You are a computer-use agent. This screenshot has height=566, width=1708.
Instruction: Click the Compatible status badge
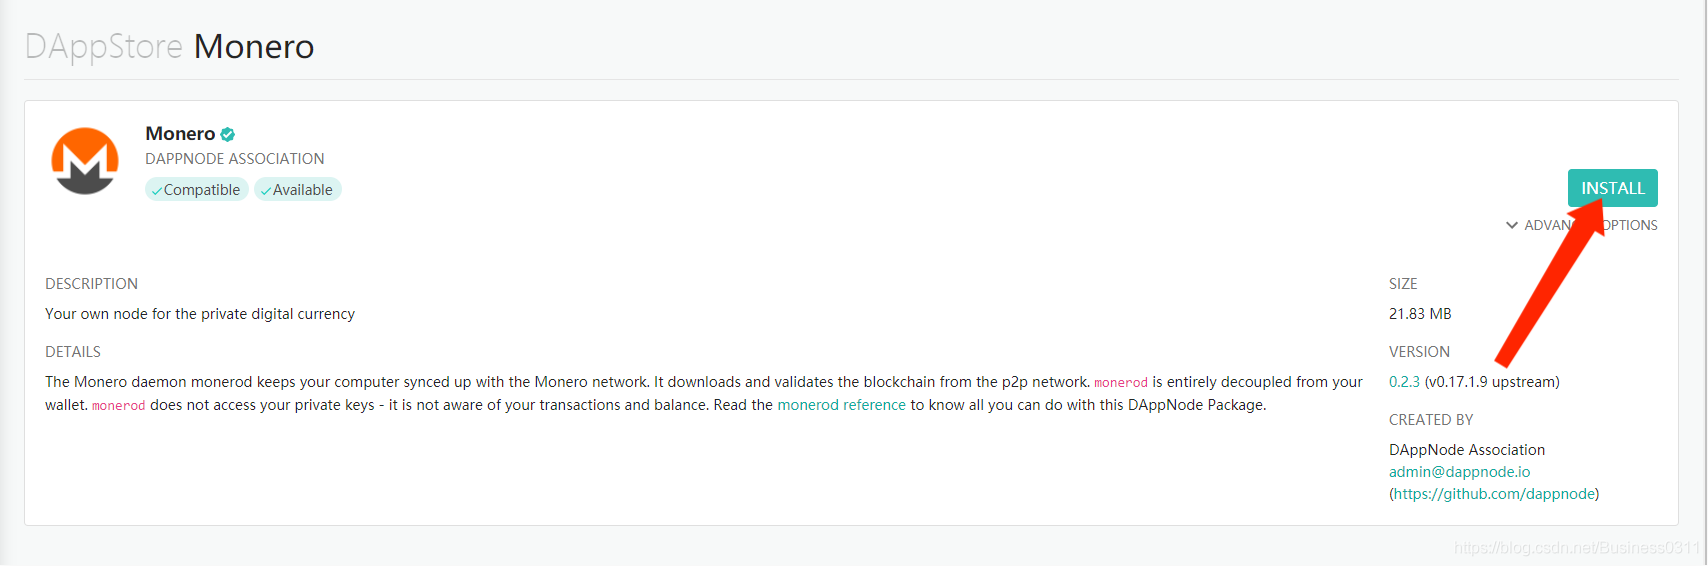(196, 190)
